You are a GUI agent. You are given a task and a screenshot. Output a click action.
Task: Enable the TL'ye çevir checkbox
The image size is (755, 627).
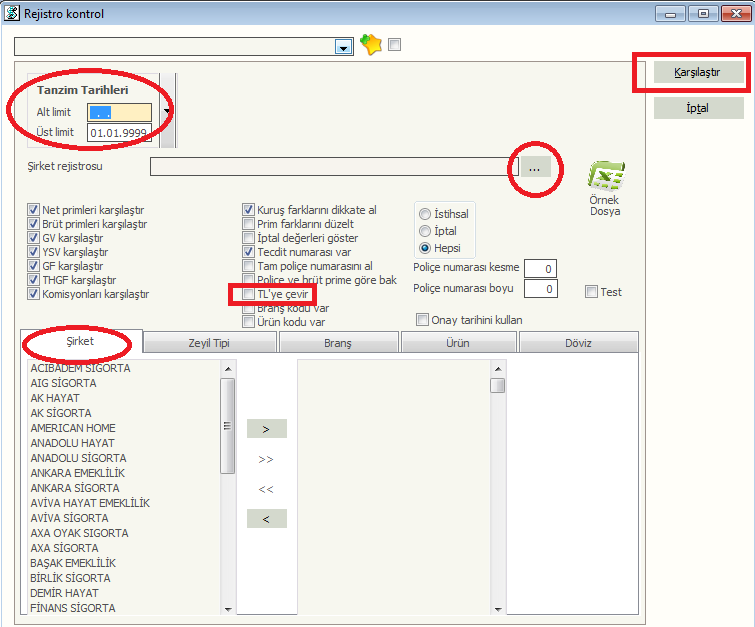(x=249, y=295)
